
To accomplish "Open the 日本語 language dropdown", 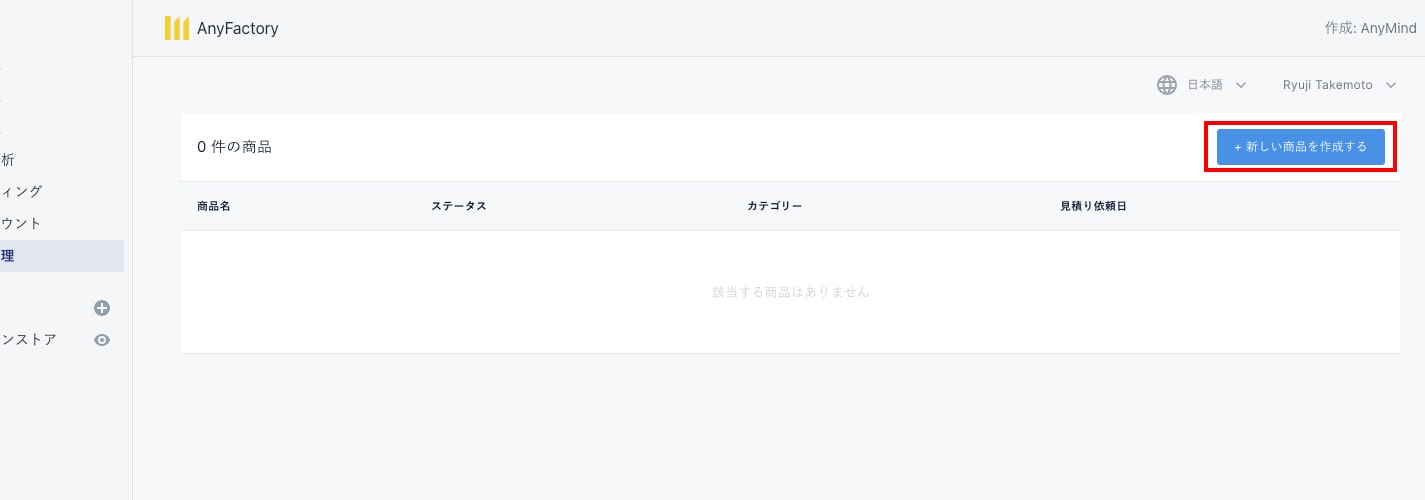I will [1205, 85].
